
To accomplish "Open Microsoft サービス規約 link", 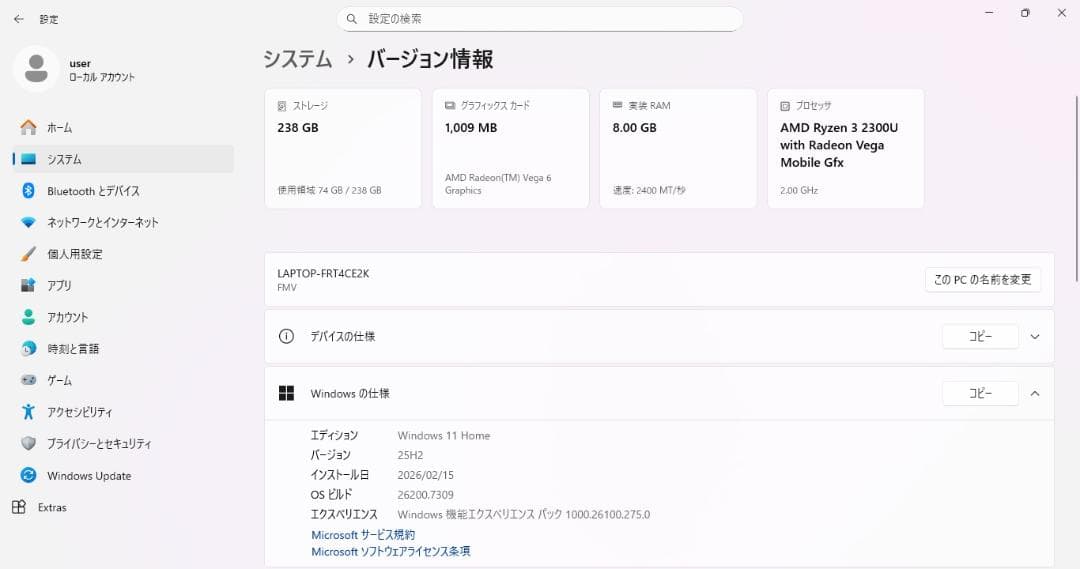I will point(363,535).
